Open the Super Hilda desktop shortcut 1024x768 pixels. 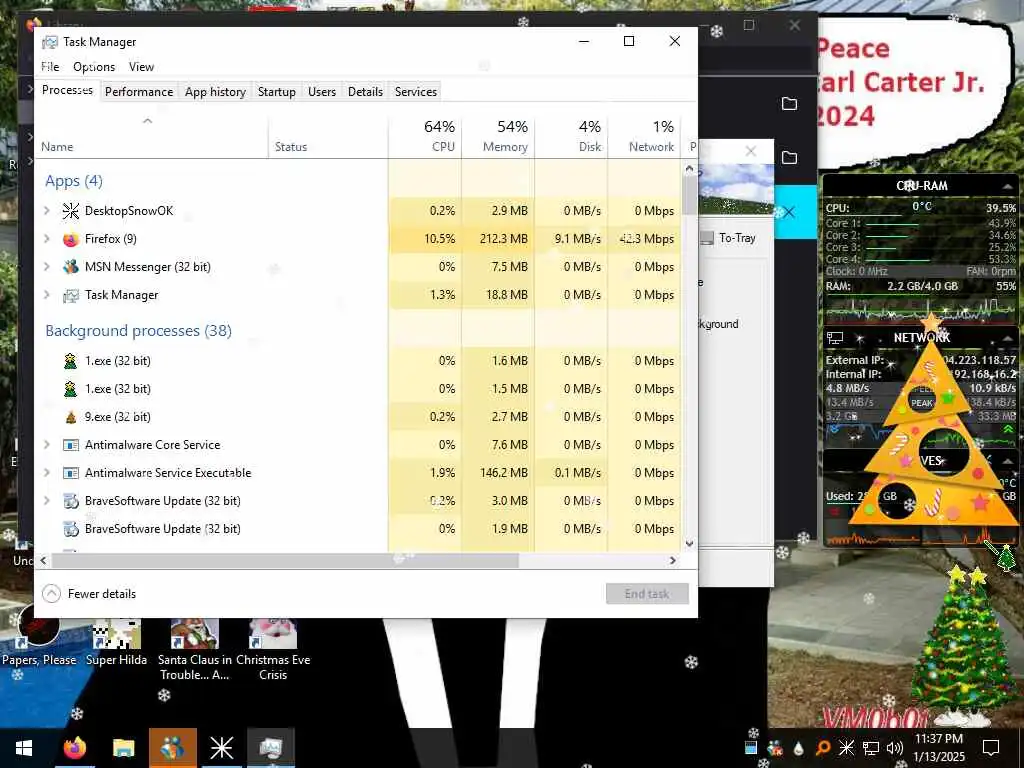[116, 642]
